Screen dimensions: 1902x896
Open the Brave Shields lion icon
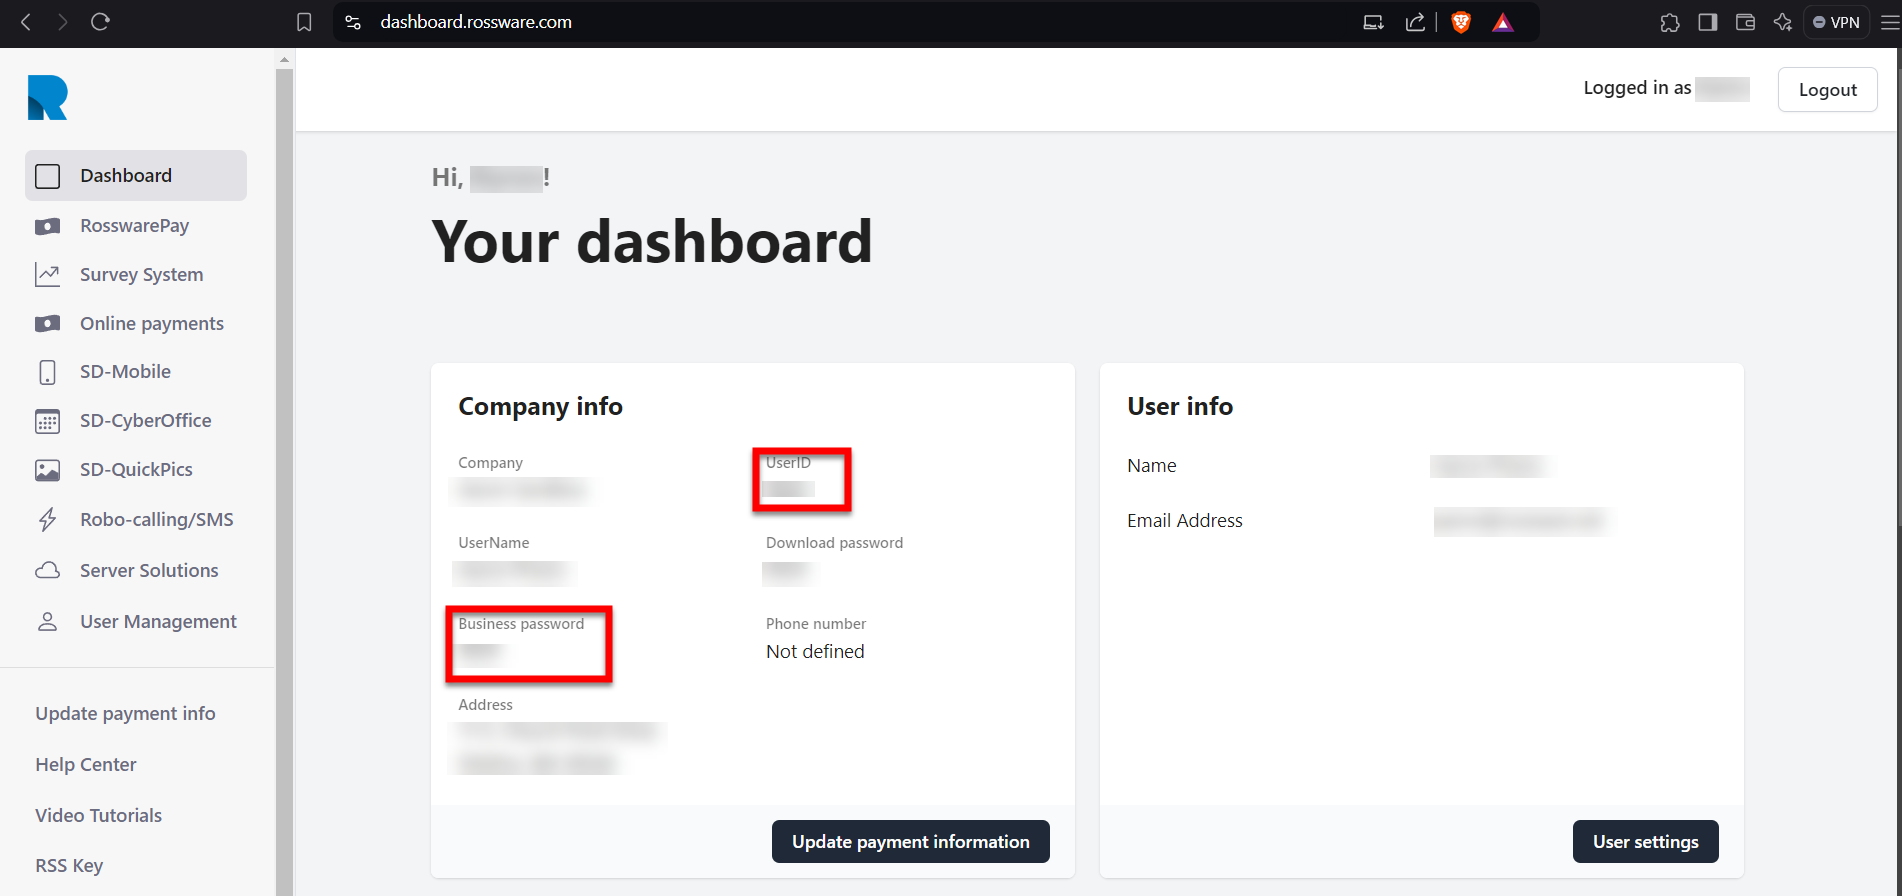(x=1461, y=22)
